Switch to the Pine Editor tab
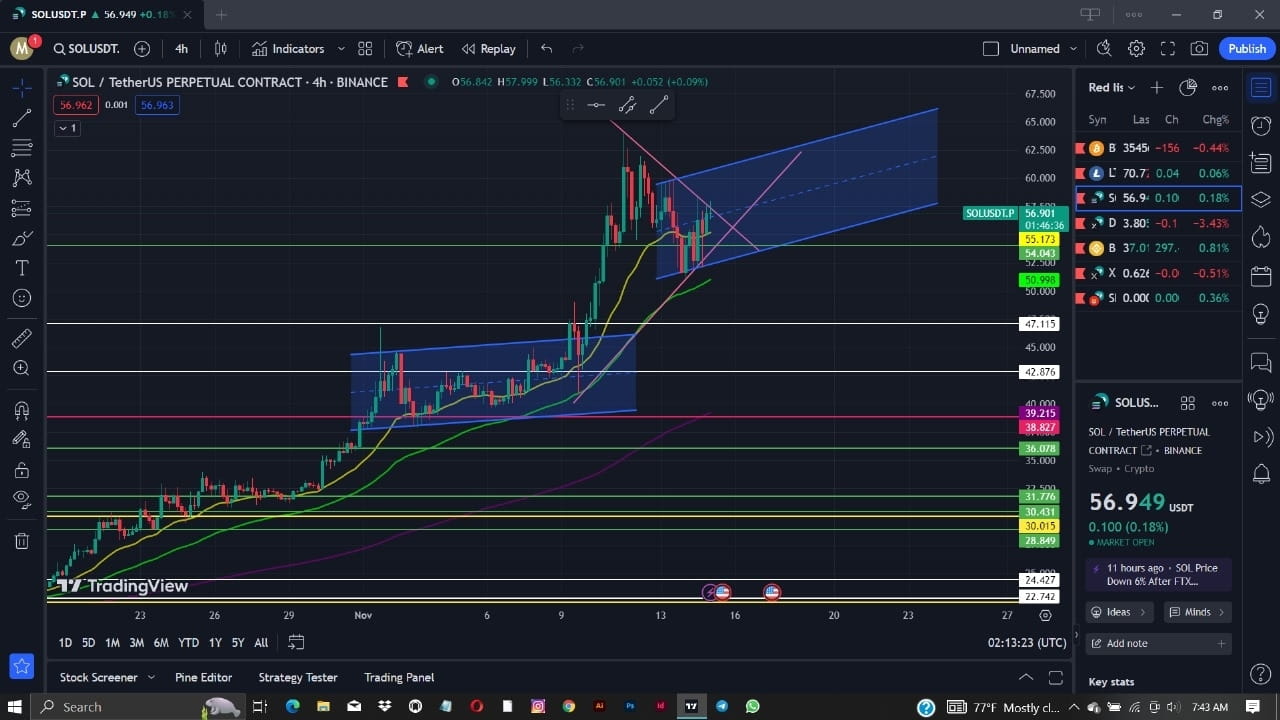 (203, 677)
